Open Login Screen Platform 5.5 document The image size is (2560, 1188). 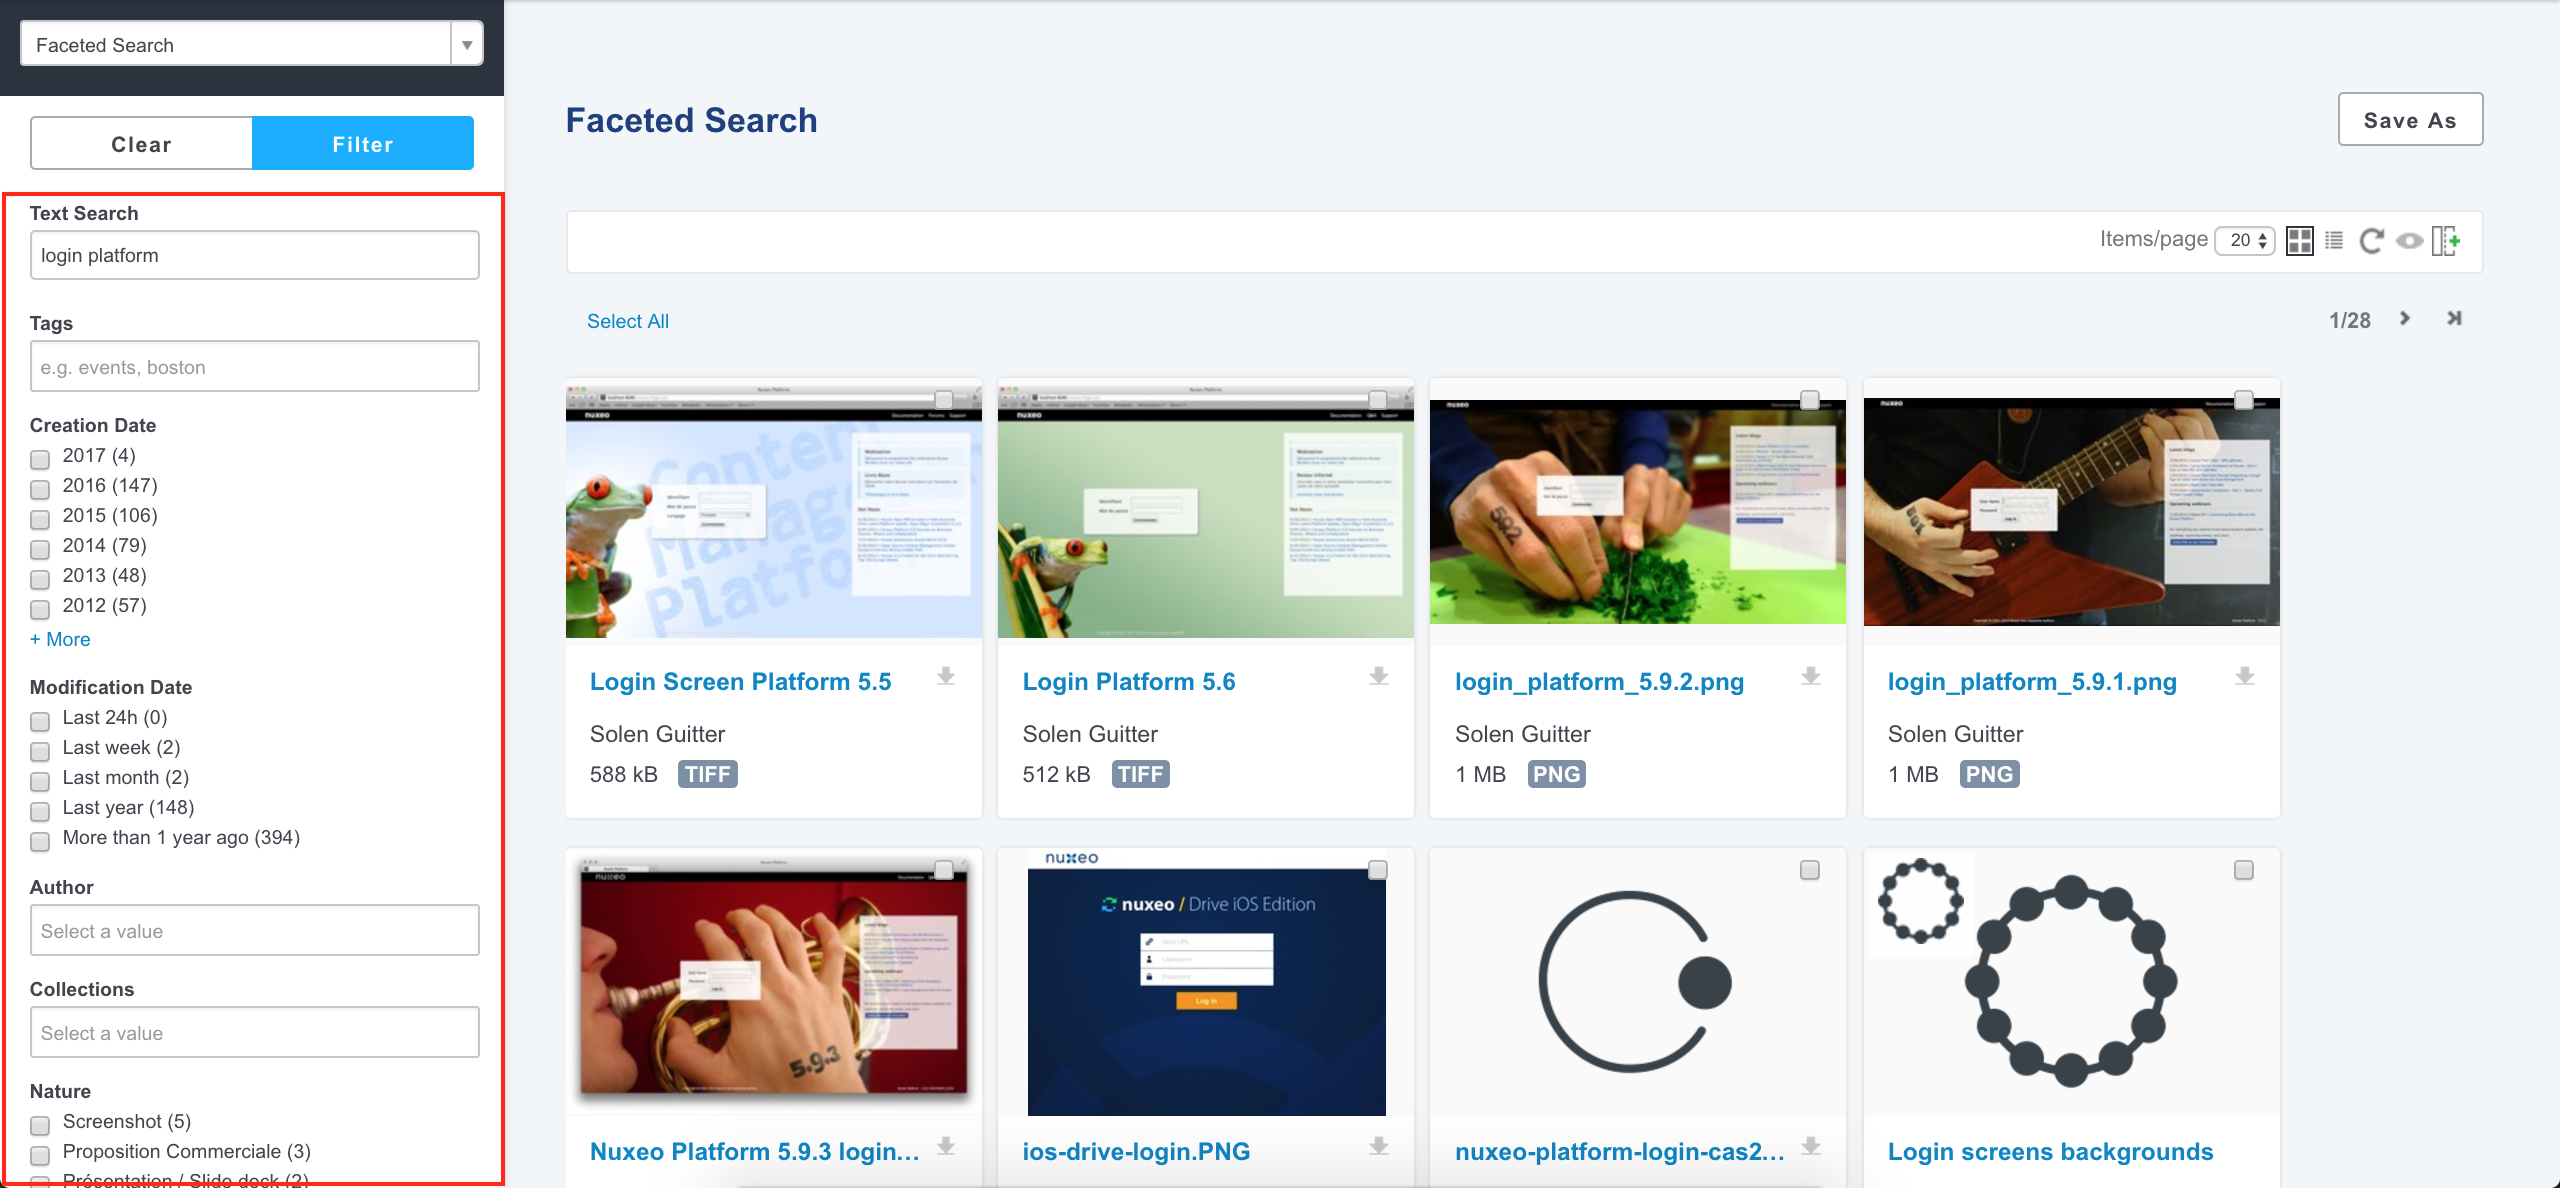point(741,682)
